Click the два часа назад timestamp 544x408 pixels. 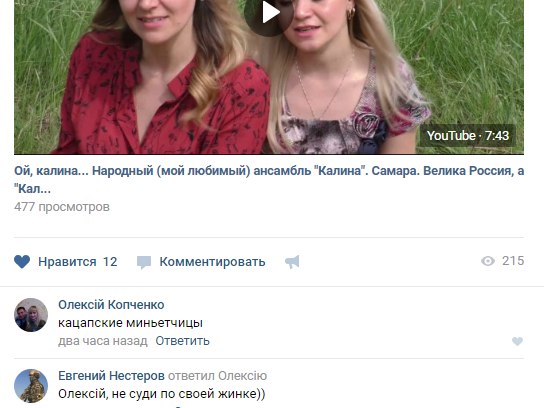tap(103, 341)
